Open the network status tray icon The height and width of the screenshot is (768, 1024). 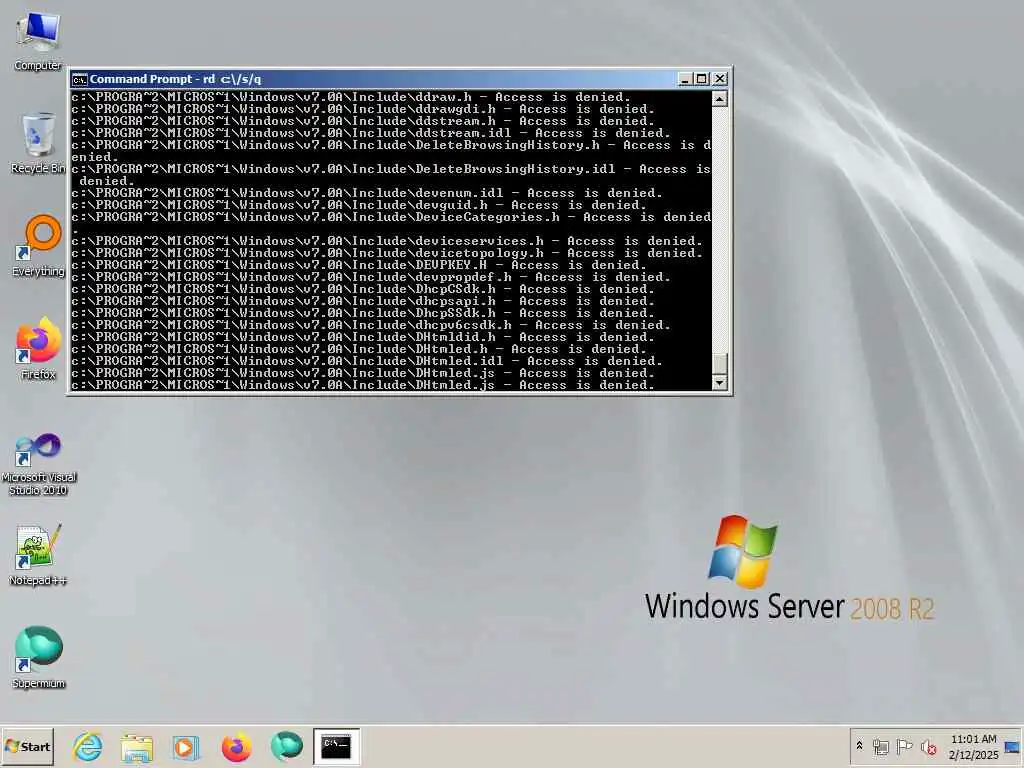click(880, 746)
